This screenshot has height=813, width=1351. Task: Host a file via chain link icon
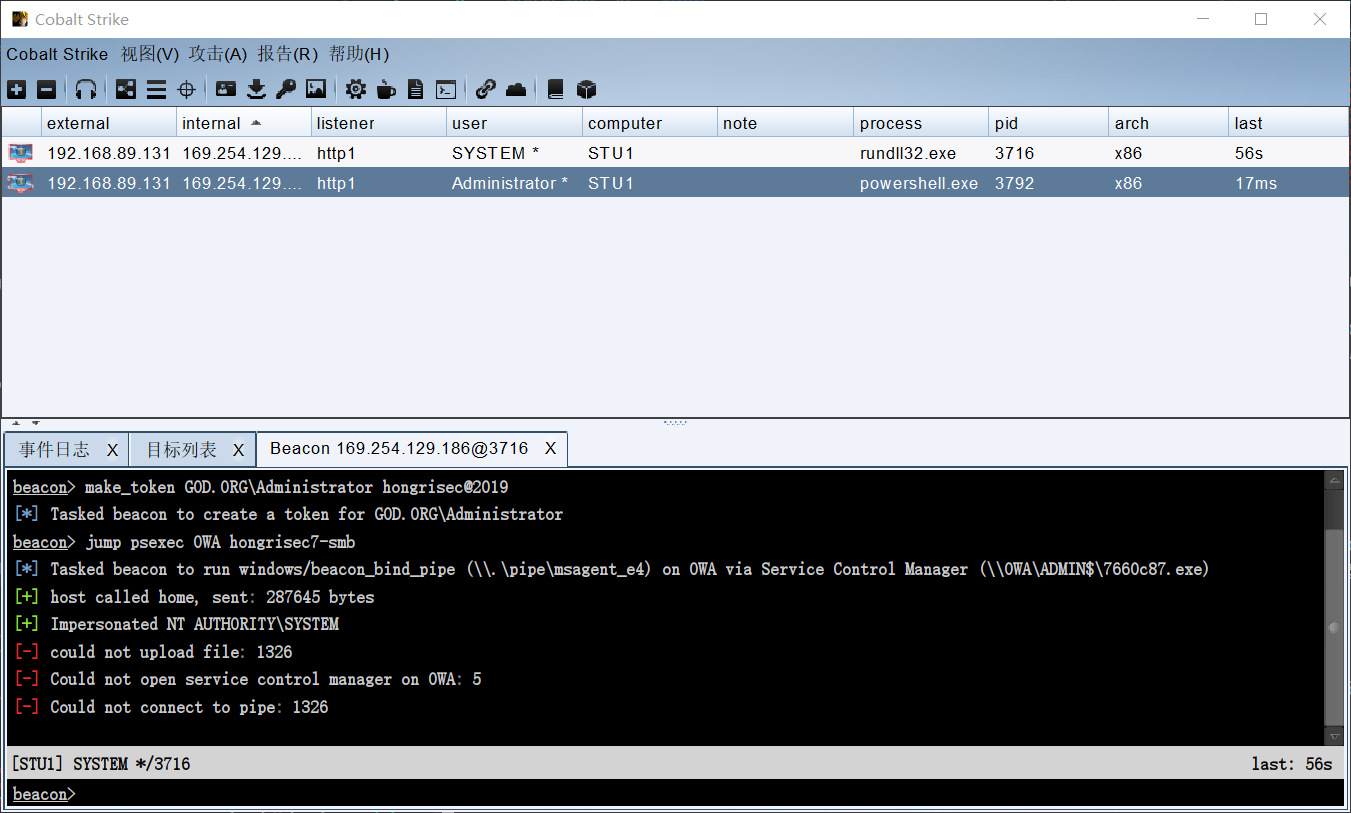[x=486, y=90]
